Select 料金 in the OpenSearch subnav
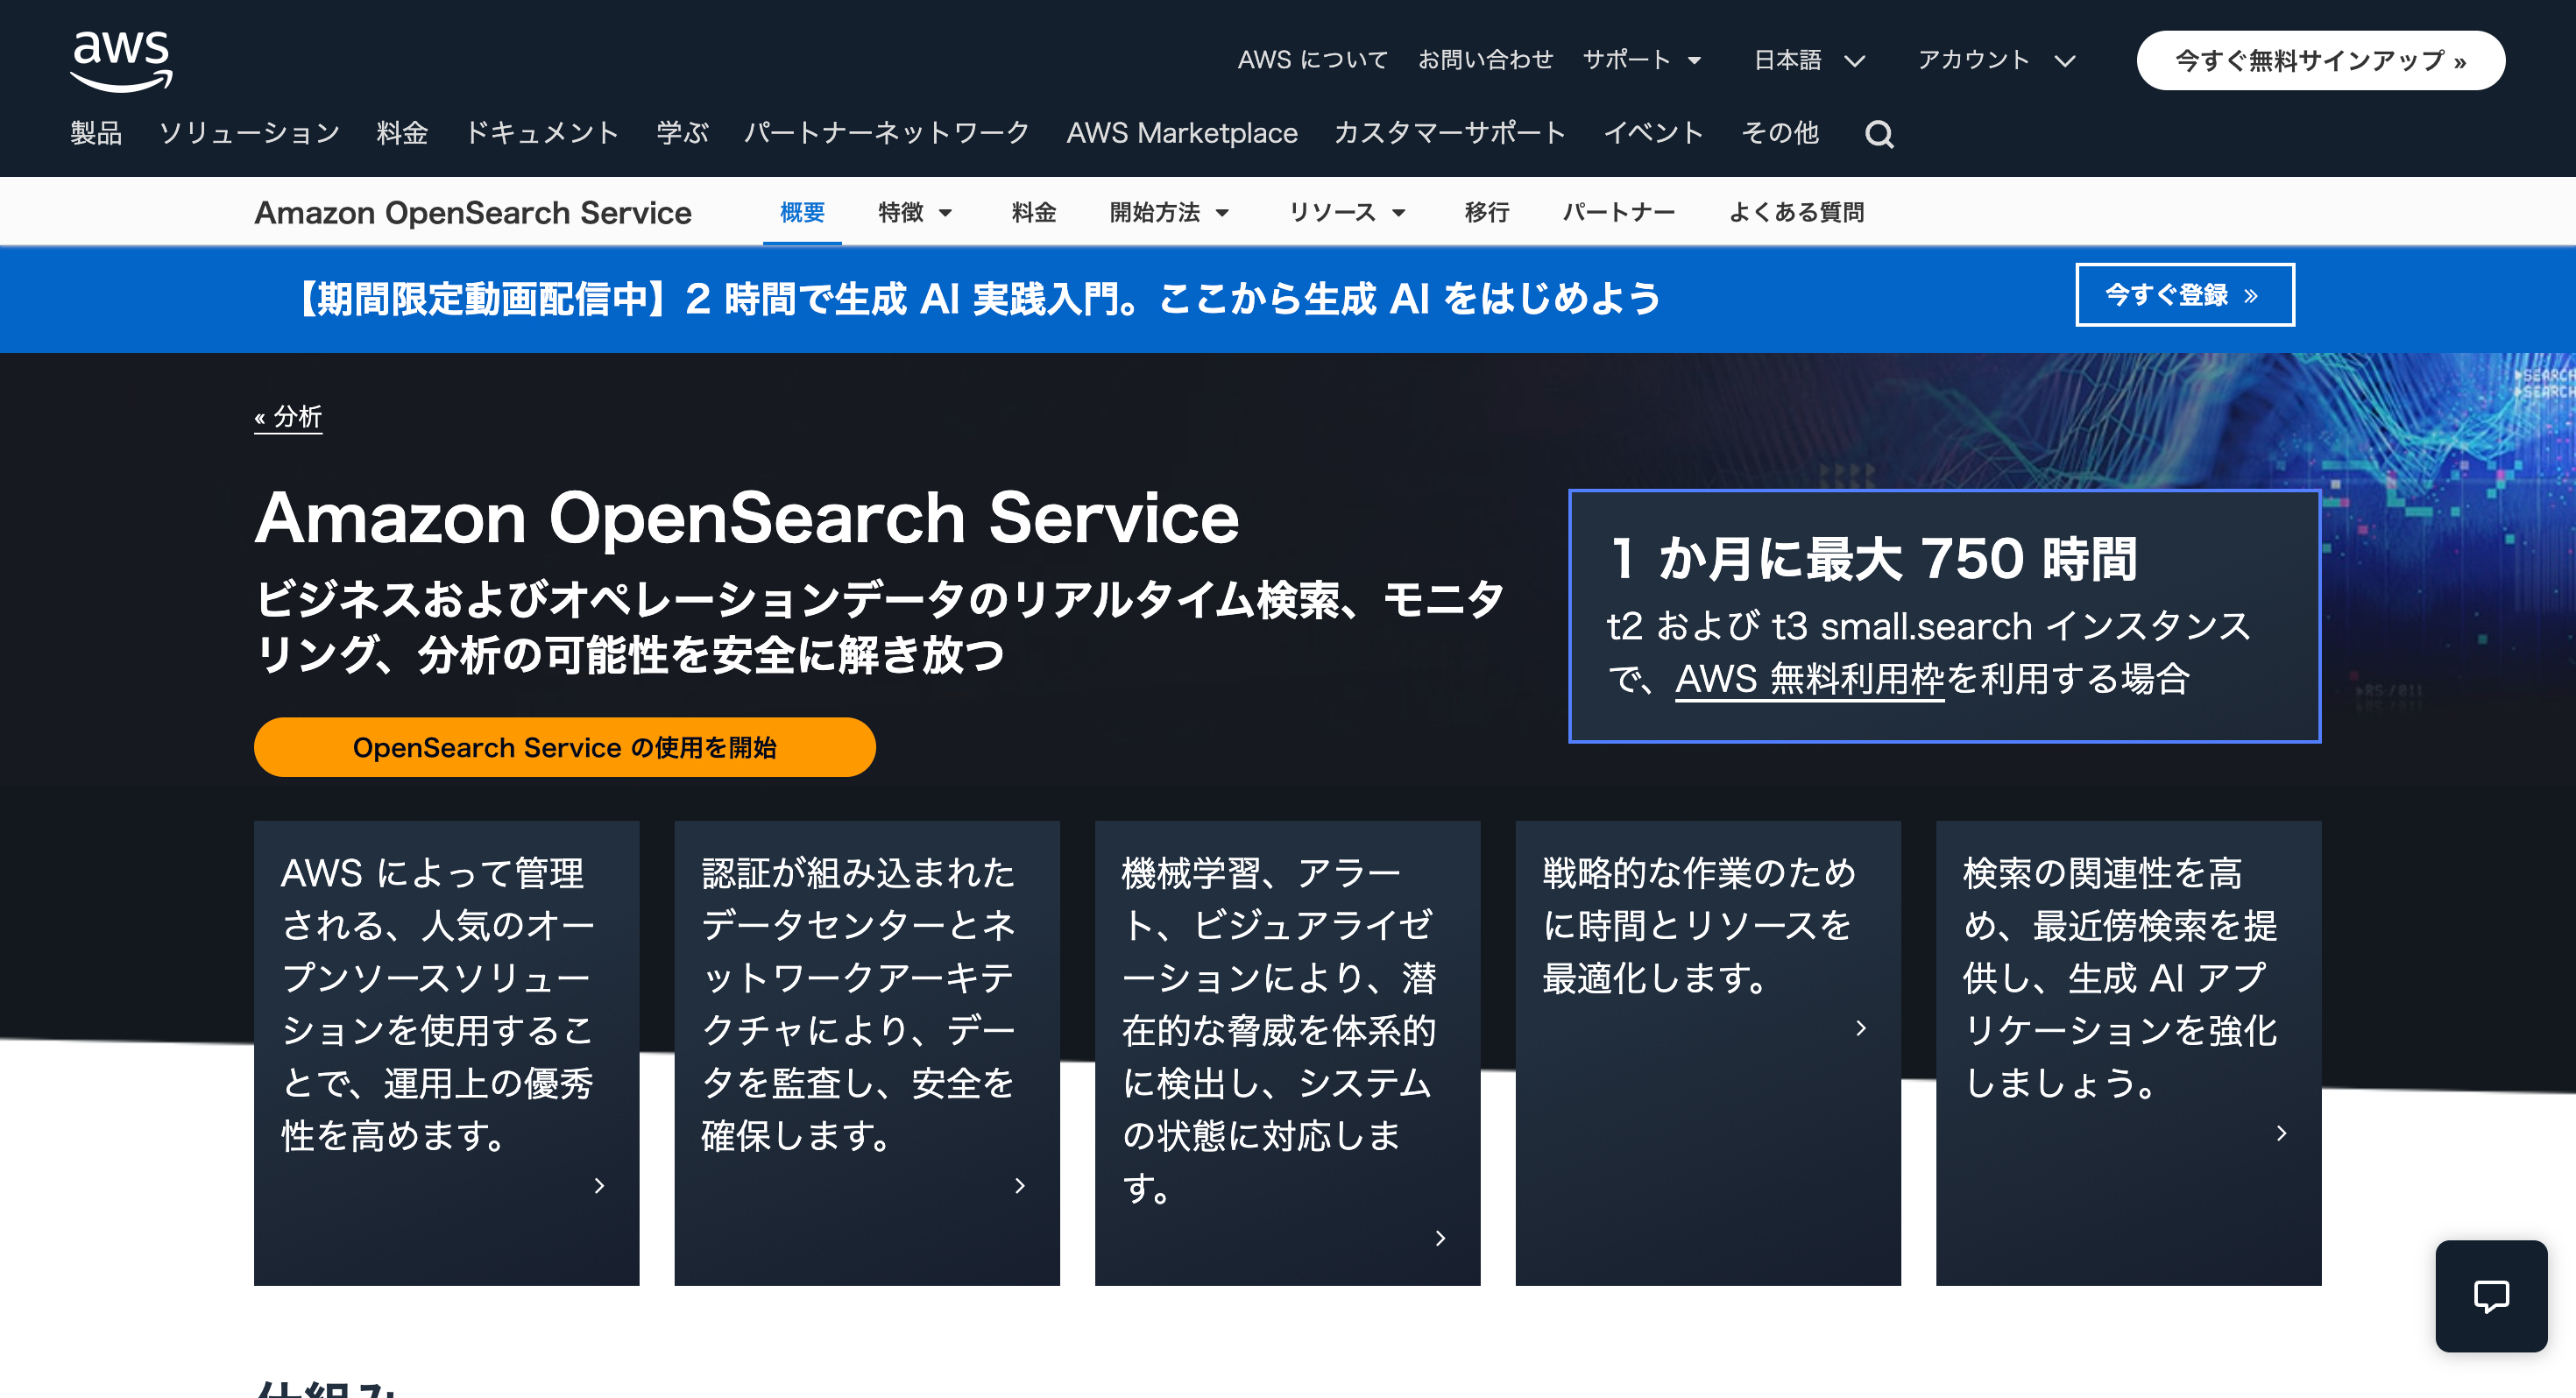Image resolution: width=2576 pixels, height=1398 pixels. (x=1034, y=212)
